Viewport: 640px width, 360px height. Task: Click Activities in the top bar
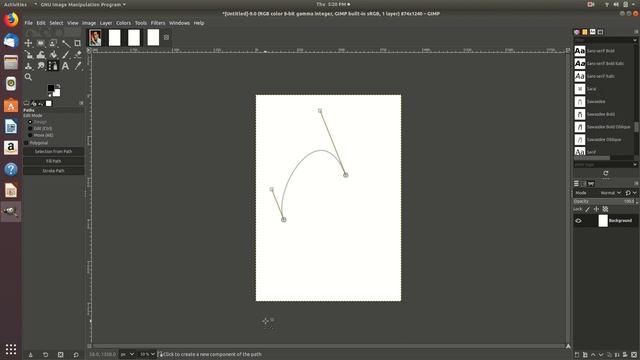coord(15,4)
